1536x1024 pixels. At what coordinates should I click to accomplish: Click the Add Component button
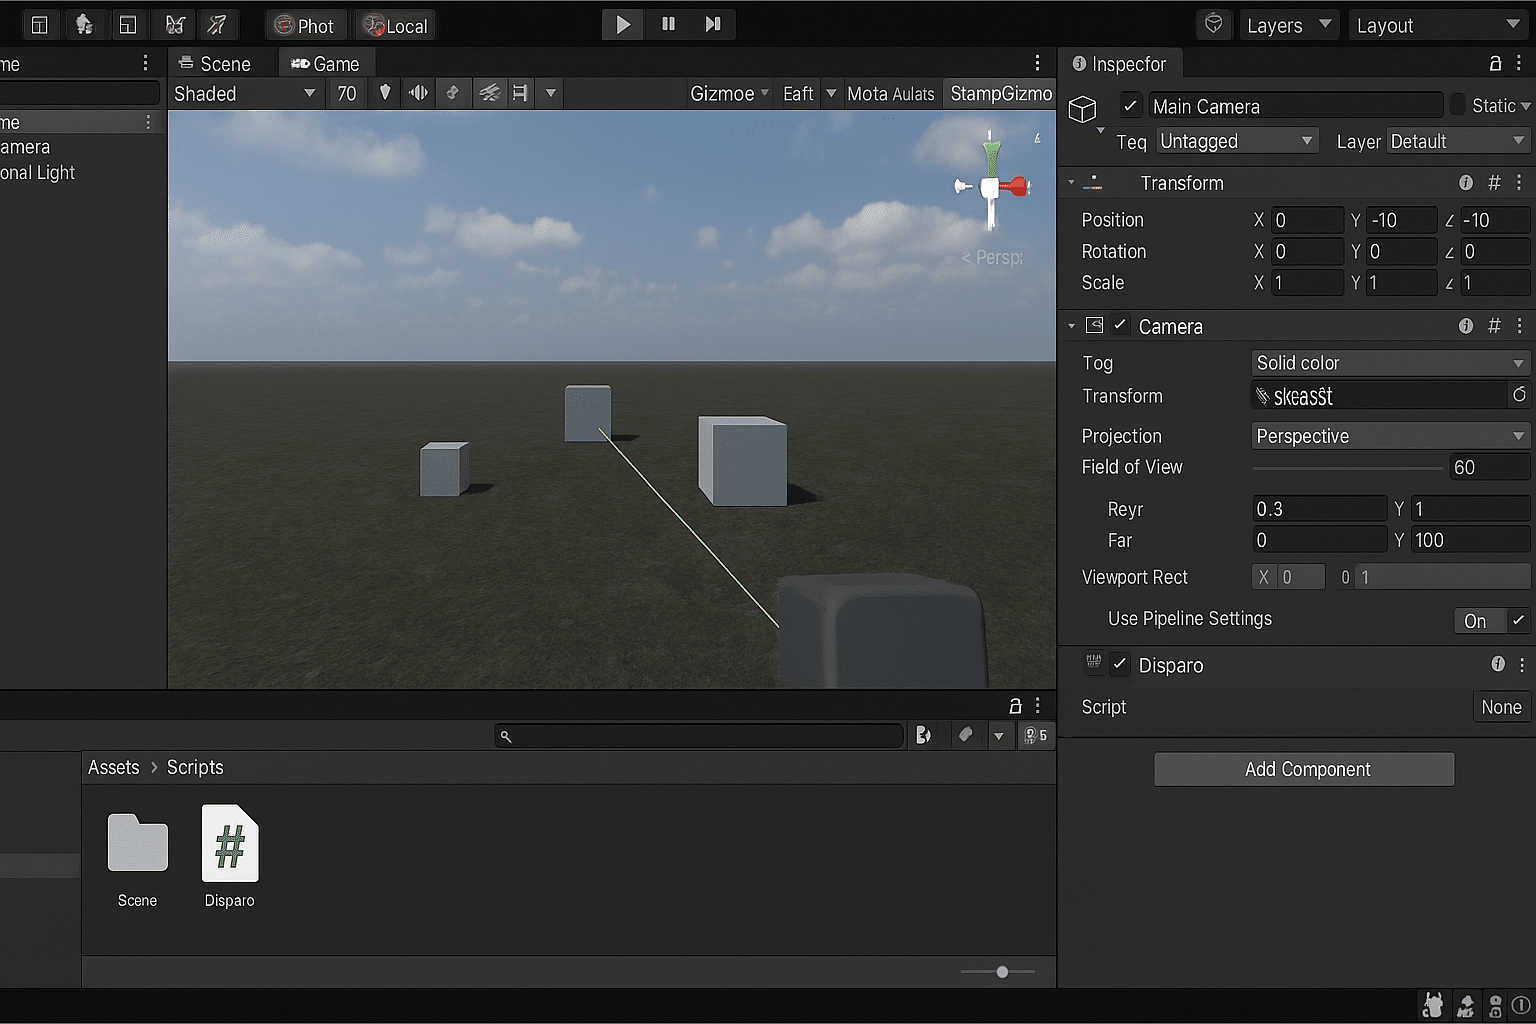point(1304,769)
